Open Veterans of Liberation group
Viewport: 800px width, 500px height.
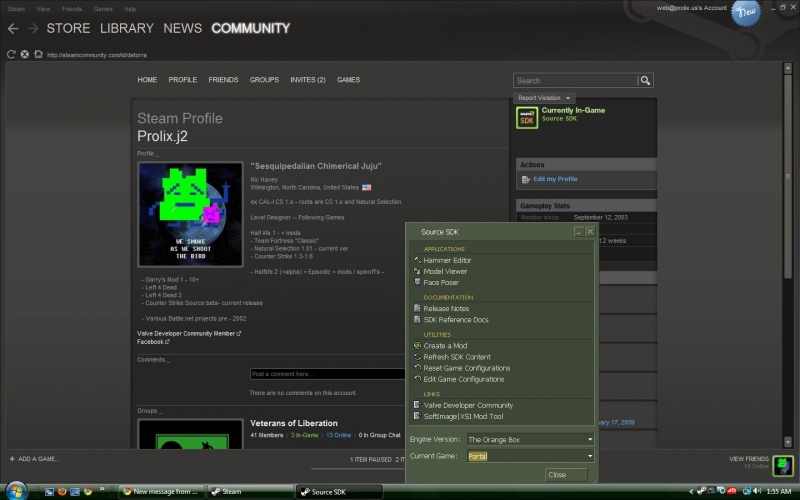click(293, 423)
